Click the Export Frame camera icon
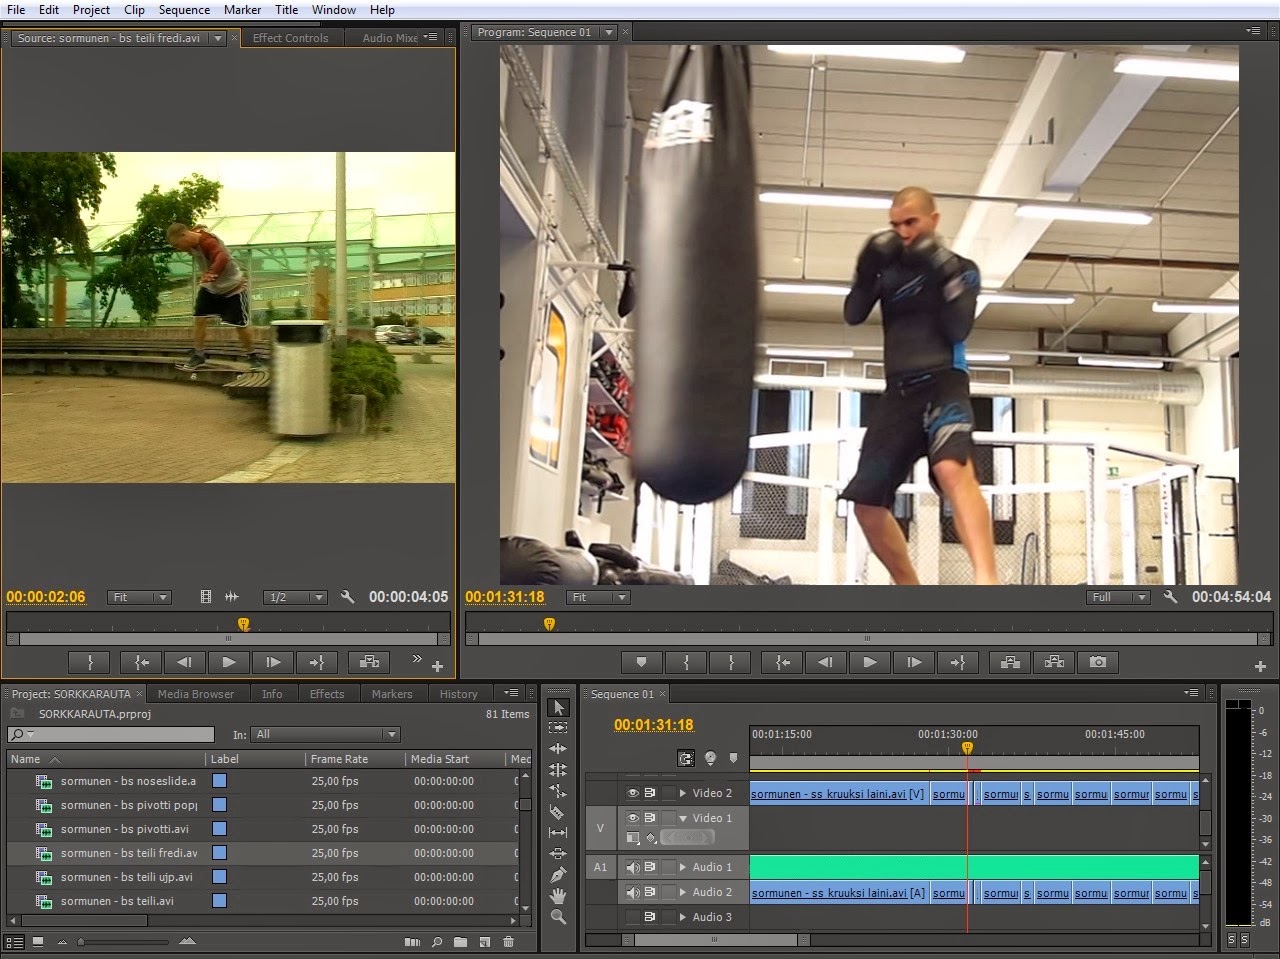 pos(1098,662)
